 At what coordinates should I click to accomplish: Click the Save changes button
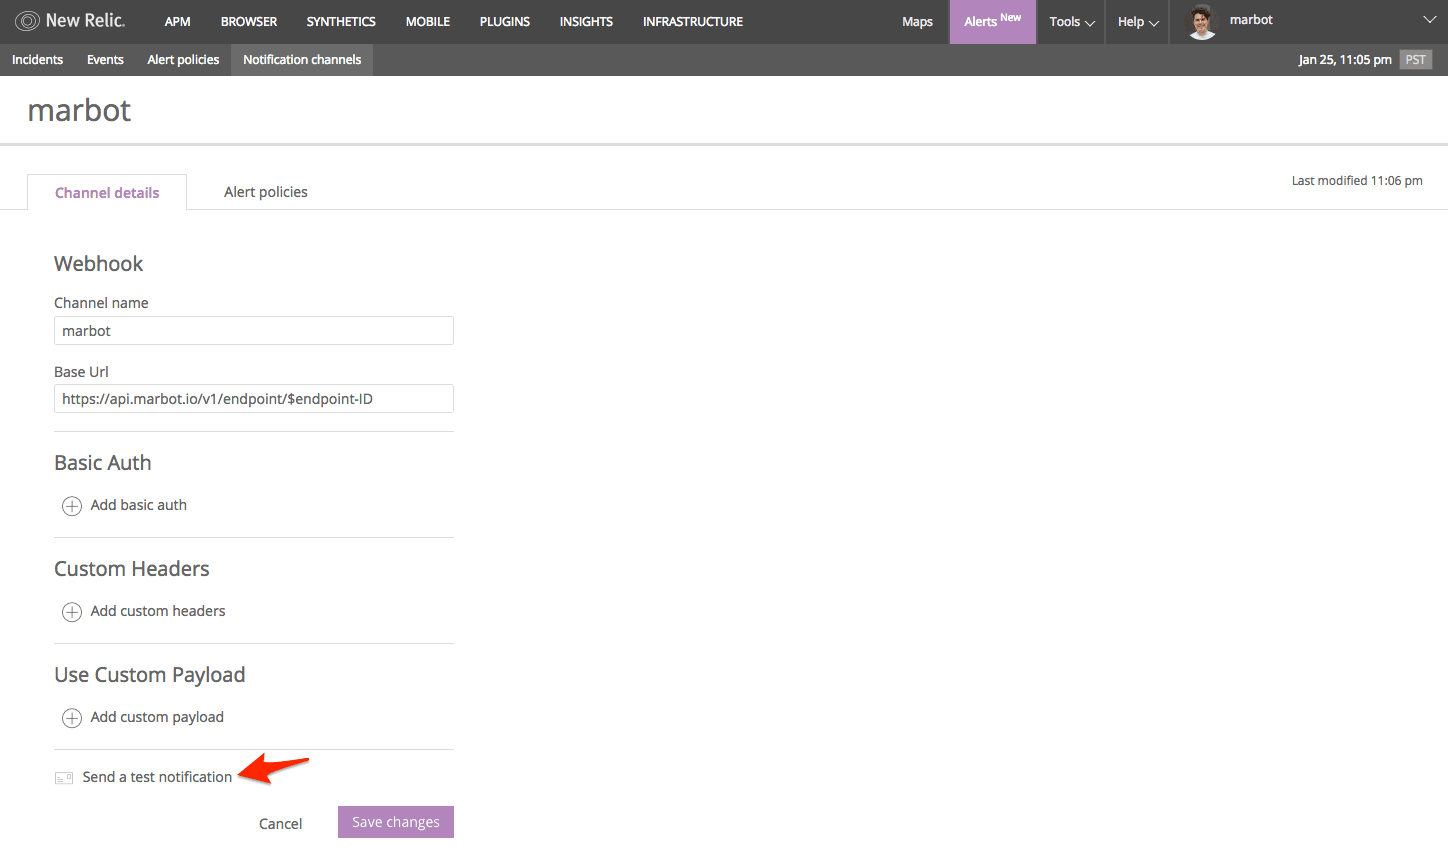(x=396, y=822)
